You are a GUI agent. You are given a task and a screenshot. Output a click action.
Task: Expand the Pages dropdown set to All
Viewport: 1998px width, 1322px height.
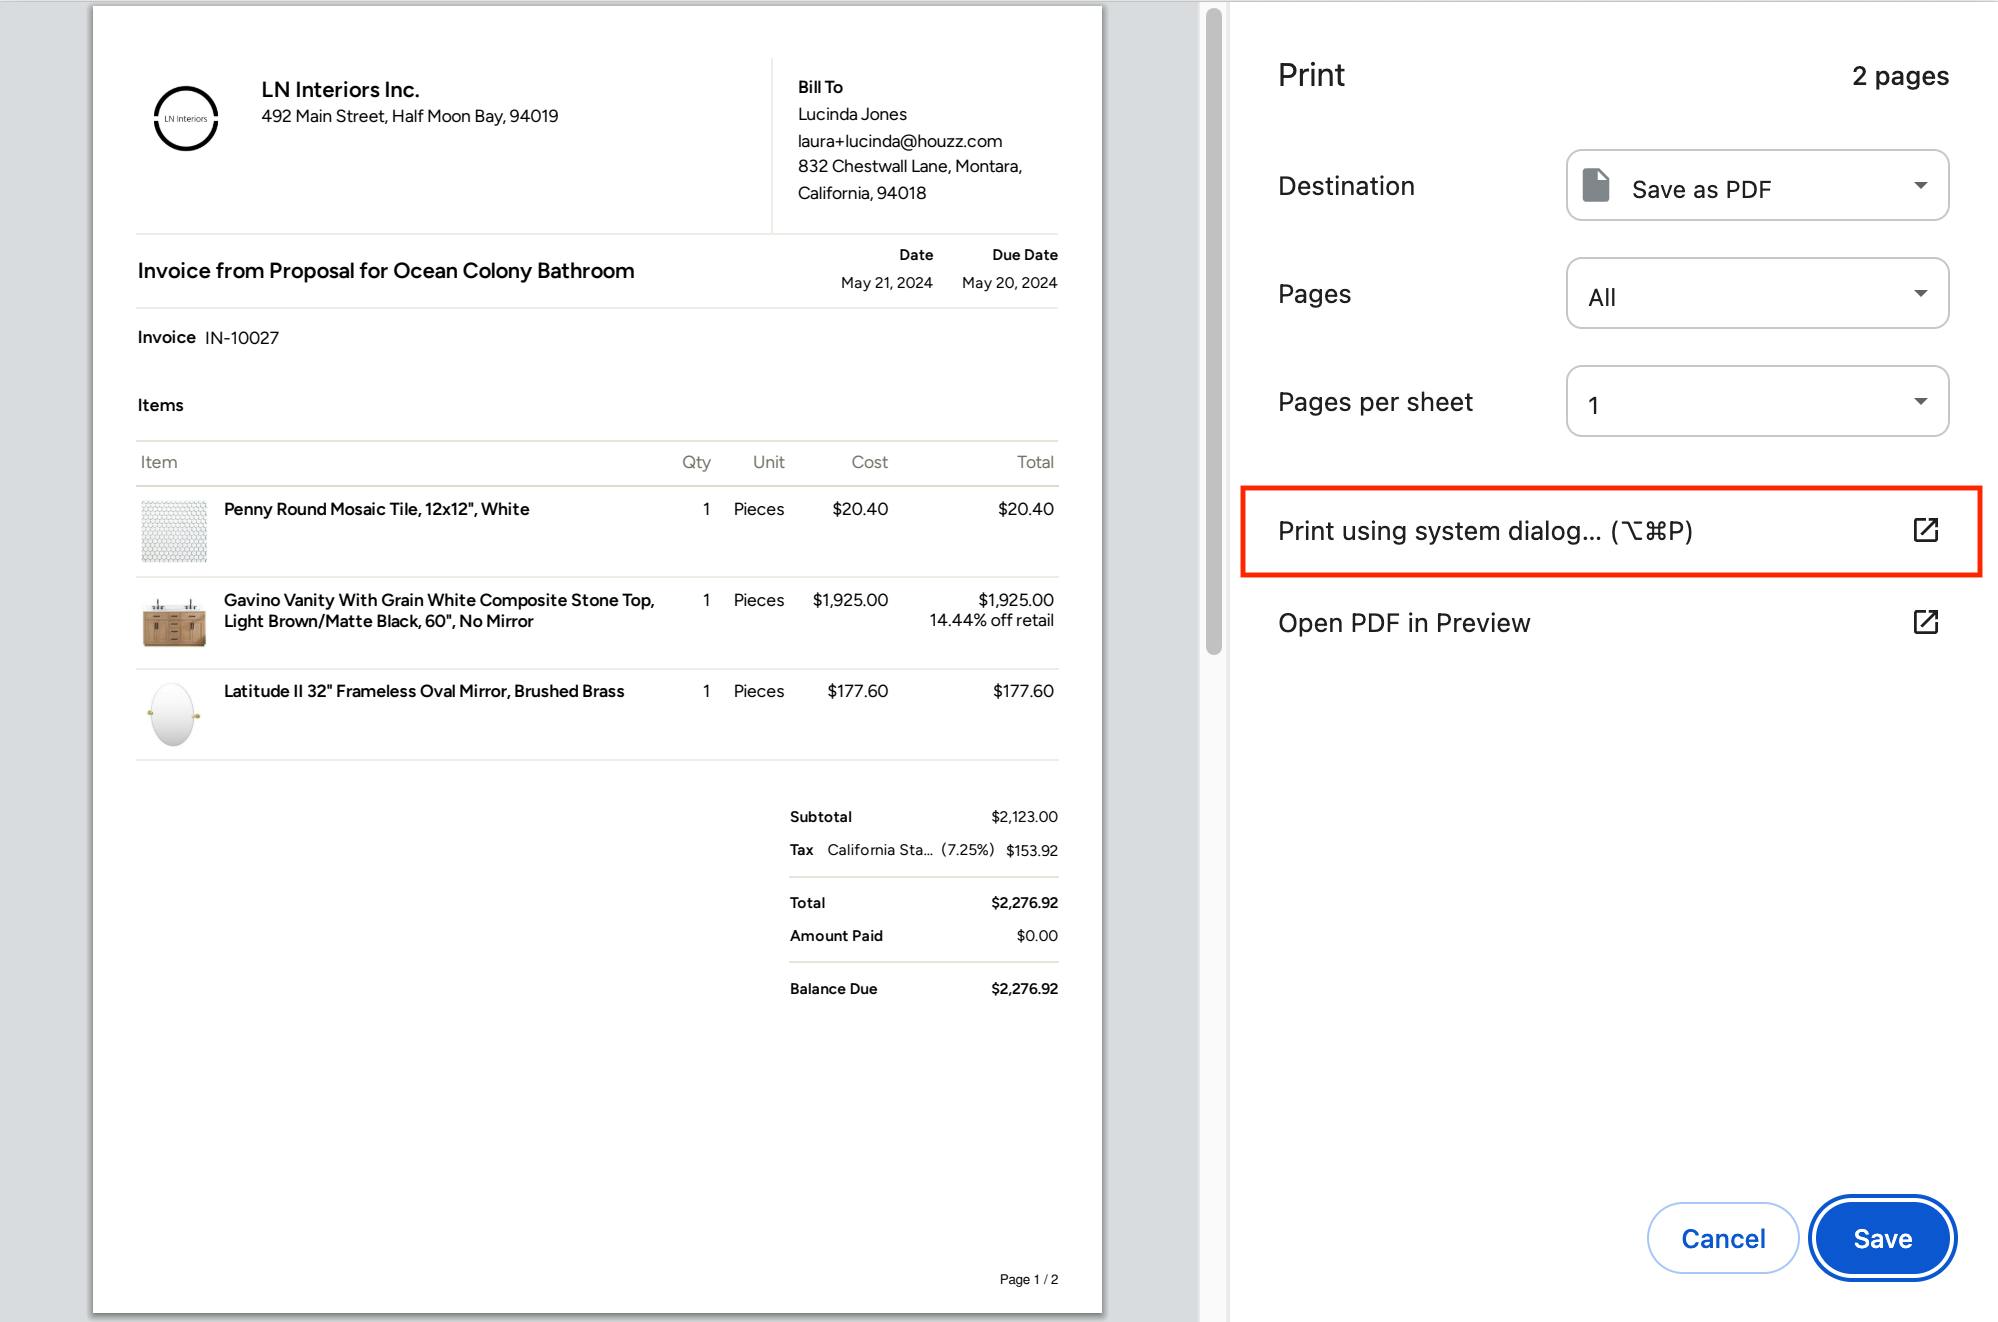pyautogui.click(x=1756, y=294)
